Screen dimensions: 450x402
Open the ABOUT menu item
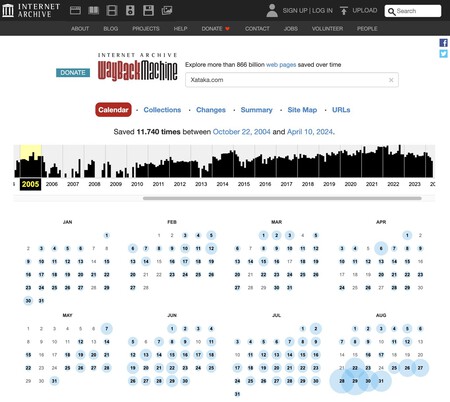coord(80,29)
